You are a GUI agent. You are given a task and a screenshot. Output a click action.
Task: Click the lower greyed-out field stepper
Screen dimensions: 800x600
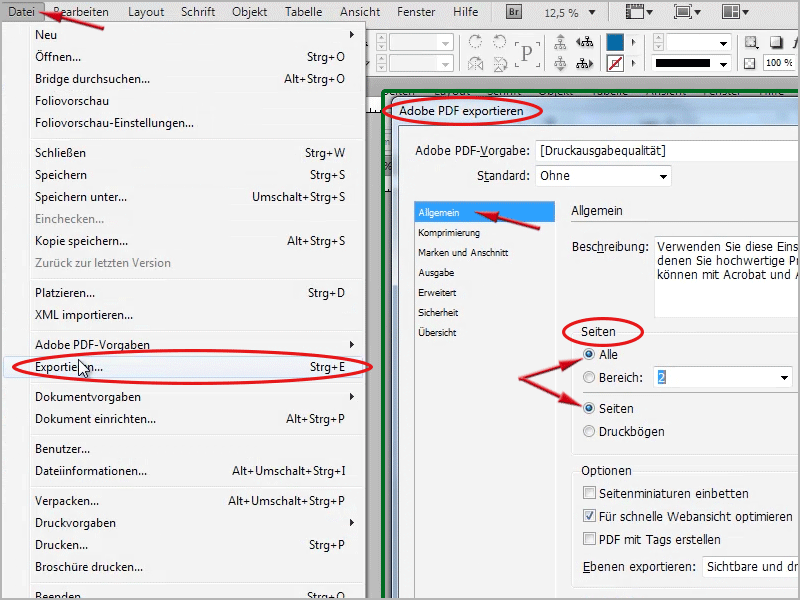(381, 64)
